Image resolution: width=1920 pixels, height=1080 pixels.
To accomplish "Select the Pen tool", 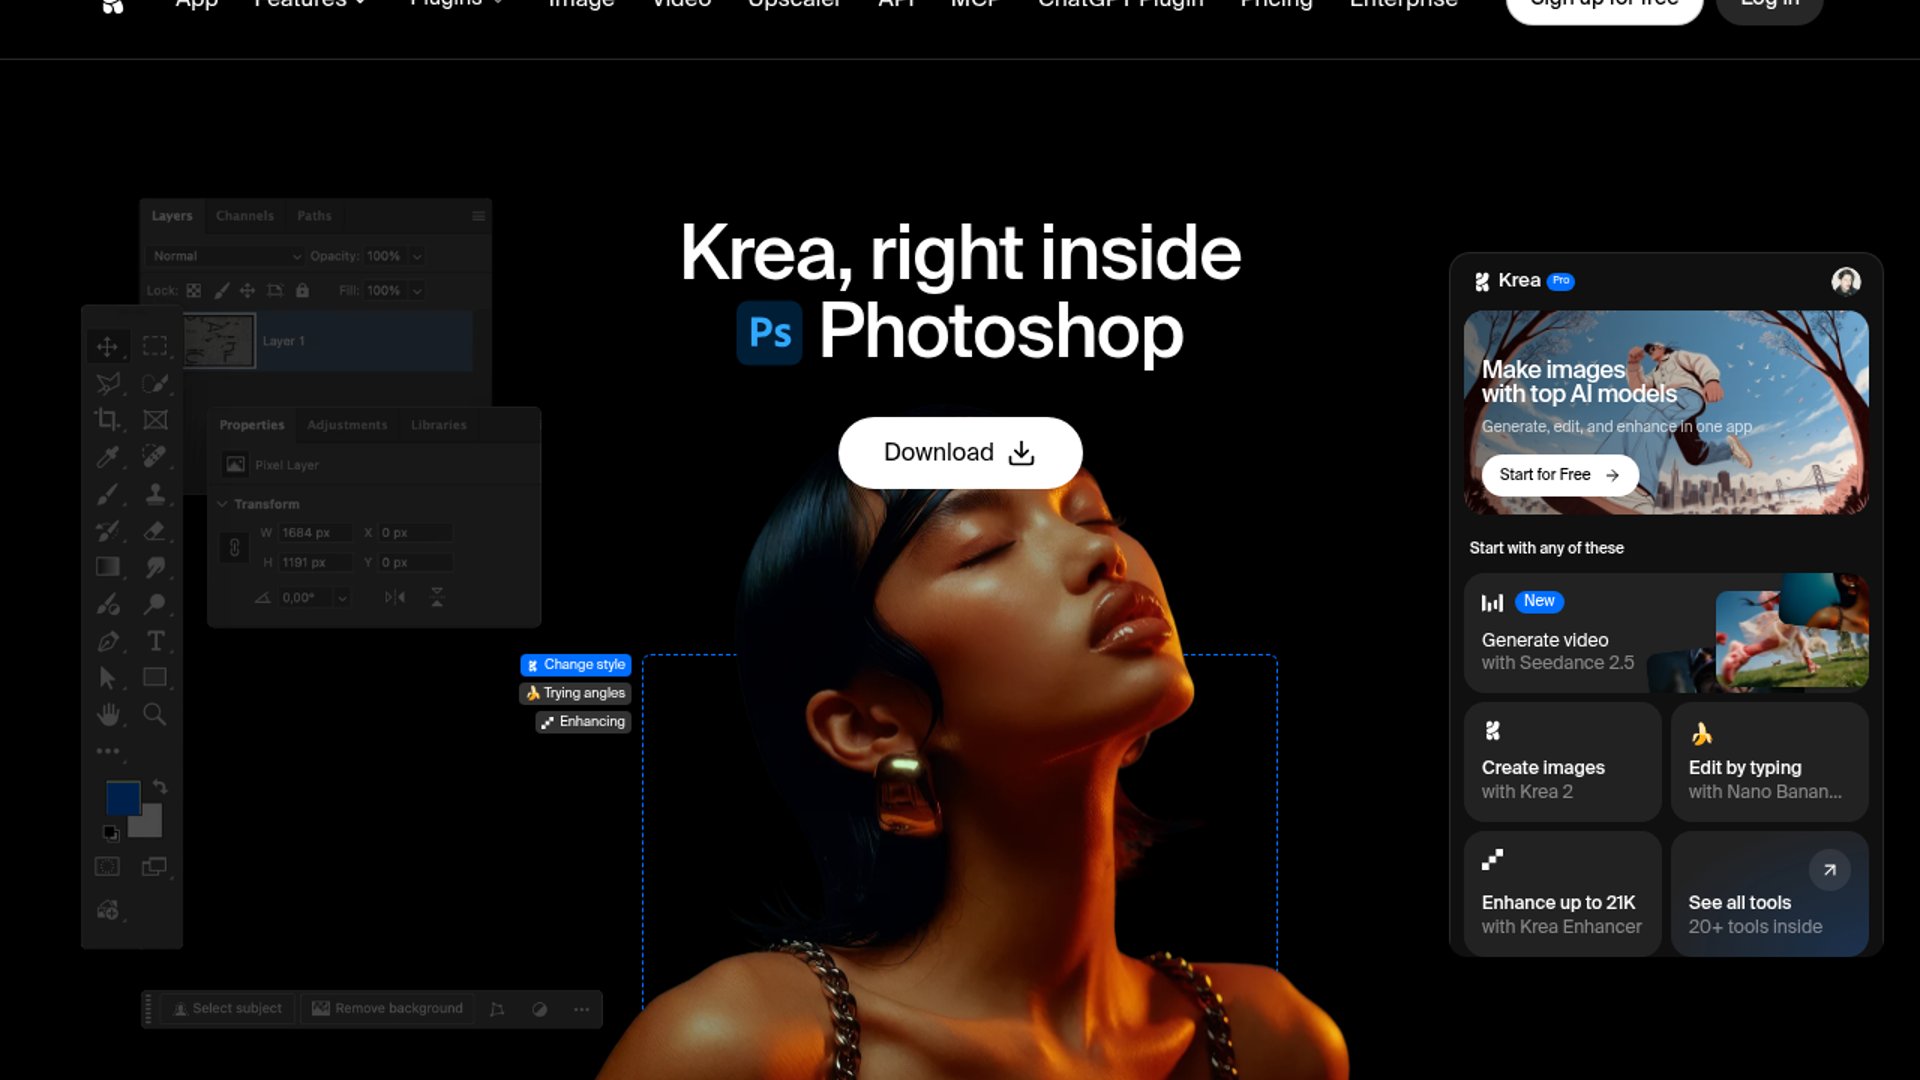I will 107,641.
